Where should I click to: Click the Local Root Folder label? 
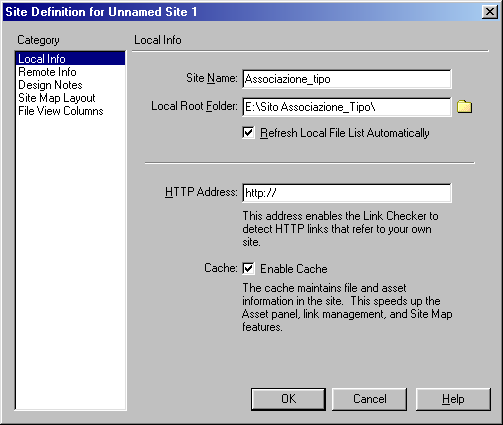[x=194, y=106]
